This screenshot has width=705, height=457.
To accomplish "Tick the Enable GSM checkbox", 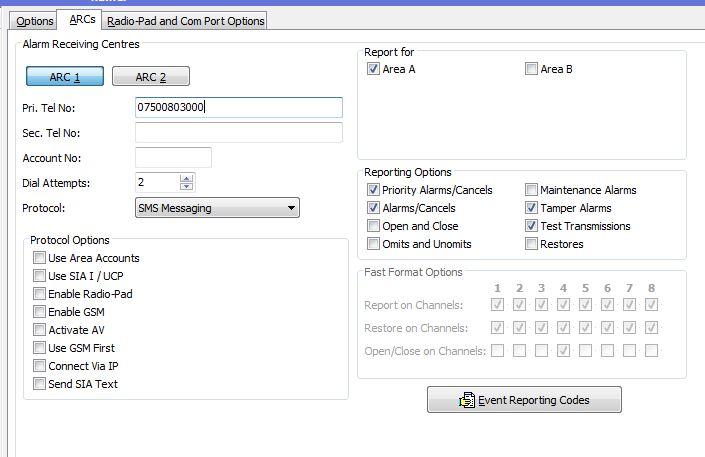I will (39, 313).
